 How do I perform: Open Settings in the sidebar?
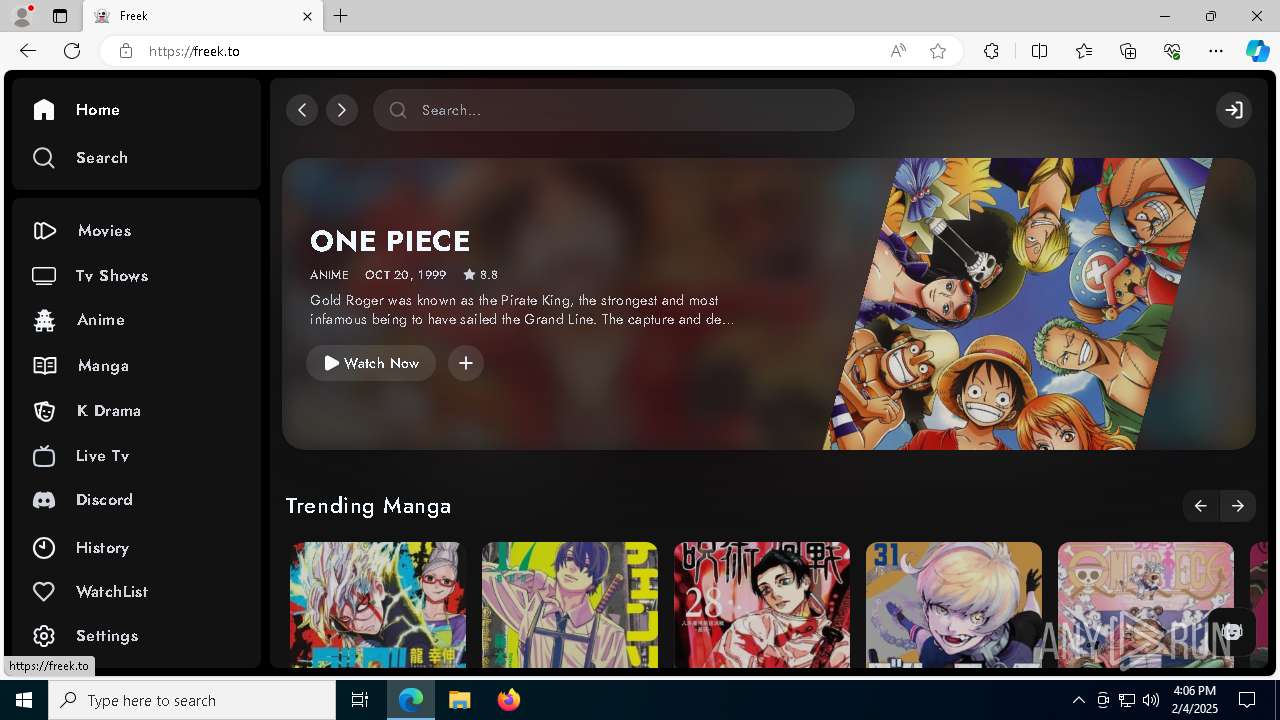click(x=84, y=636)
